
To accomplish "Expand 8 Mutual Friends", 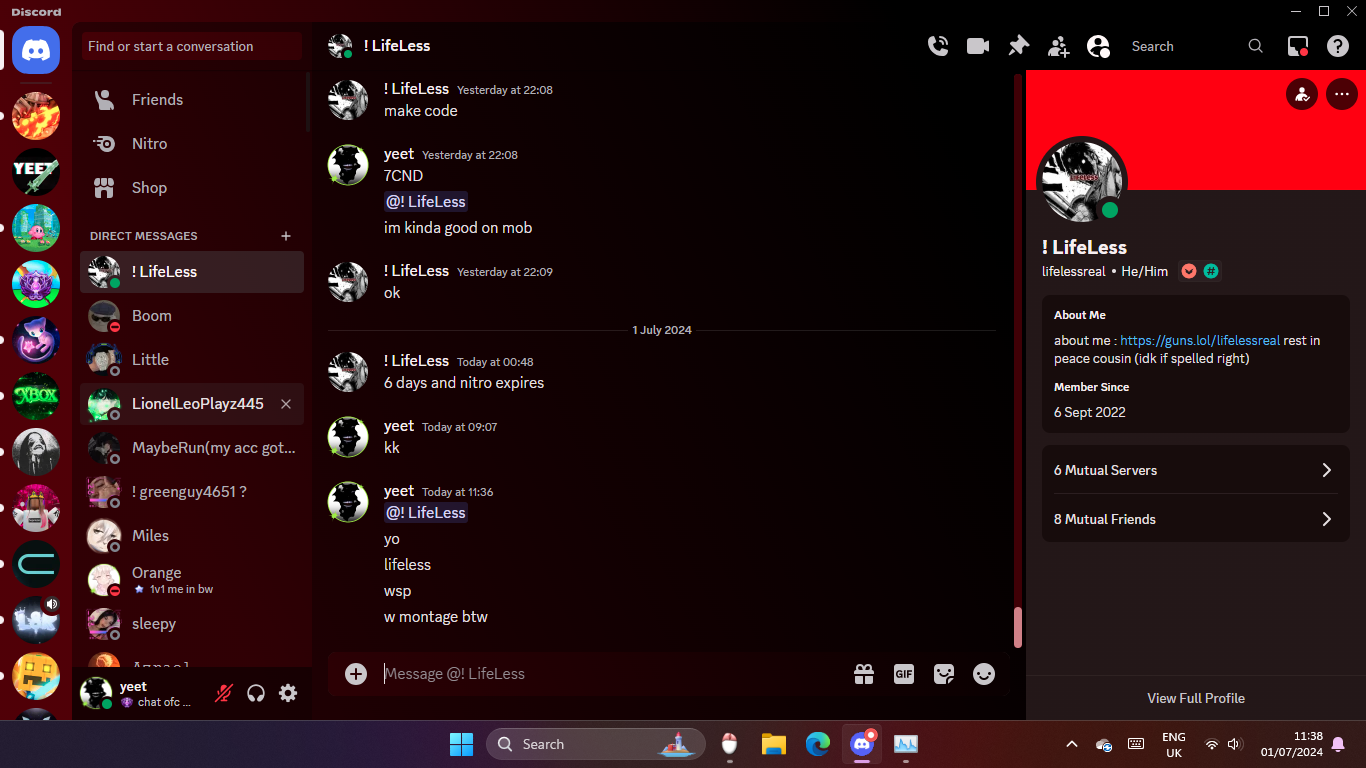I will point(1195,519).
